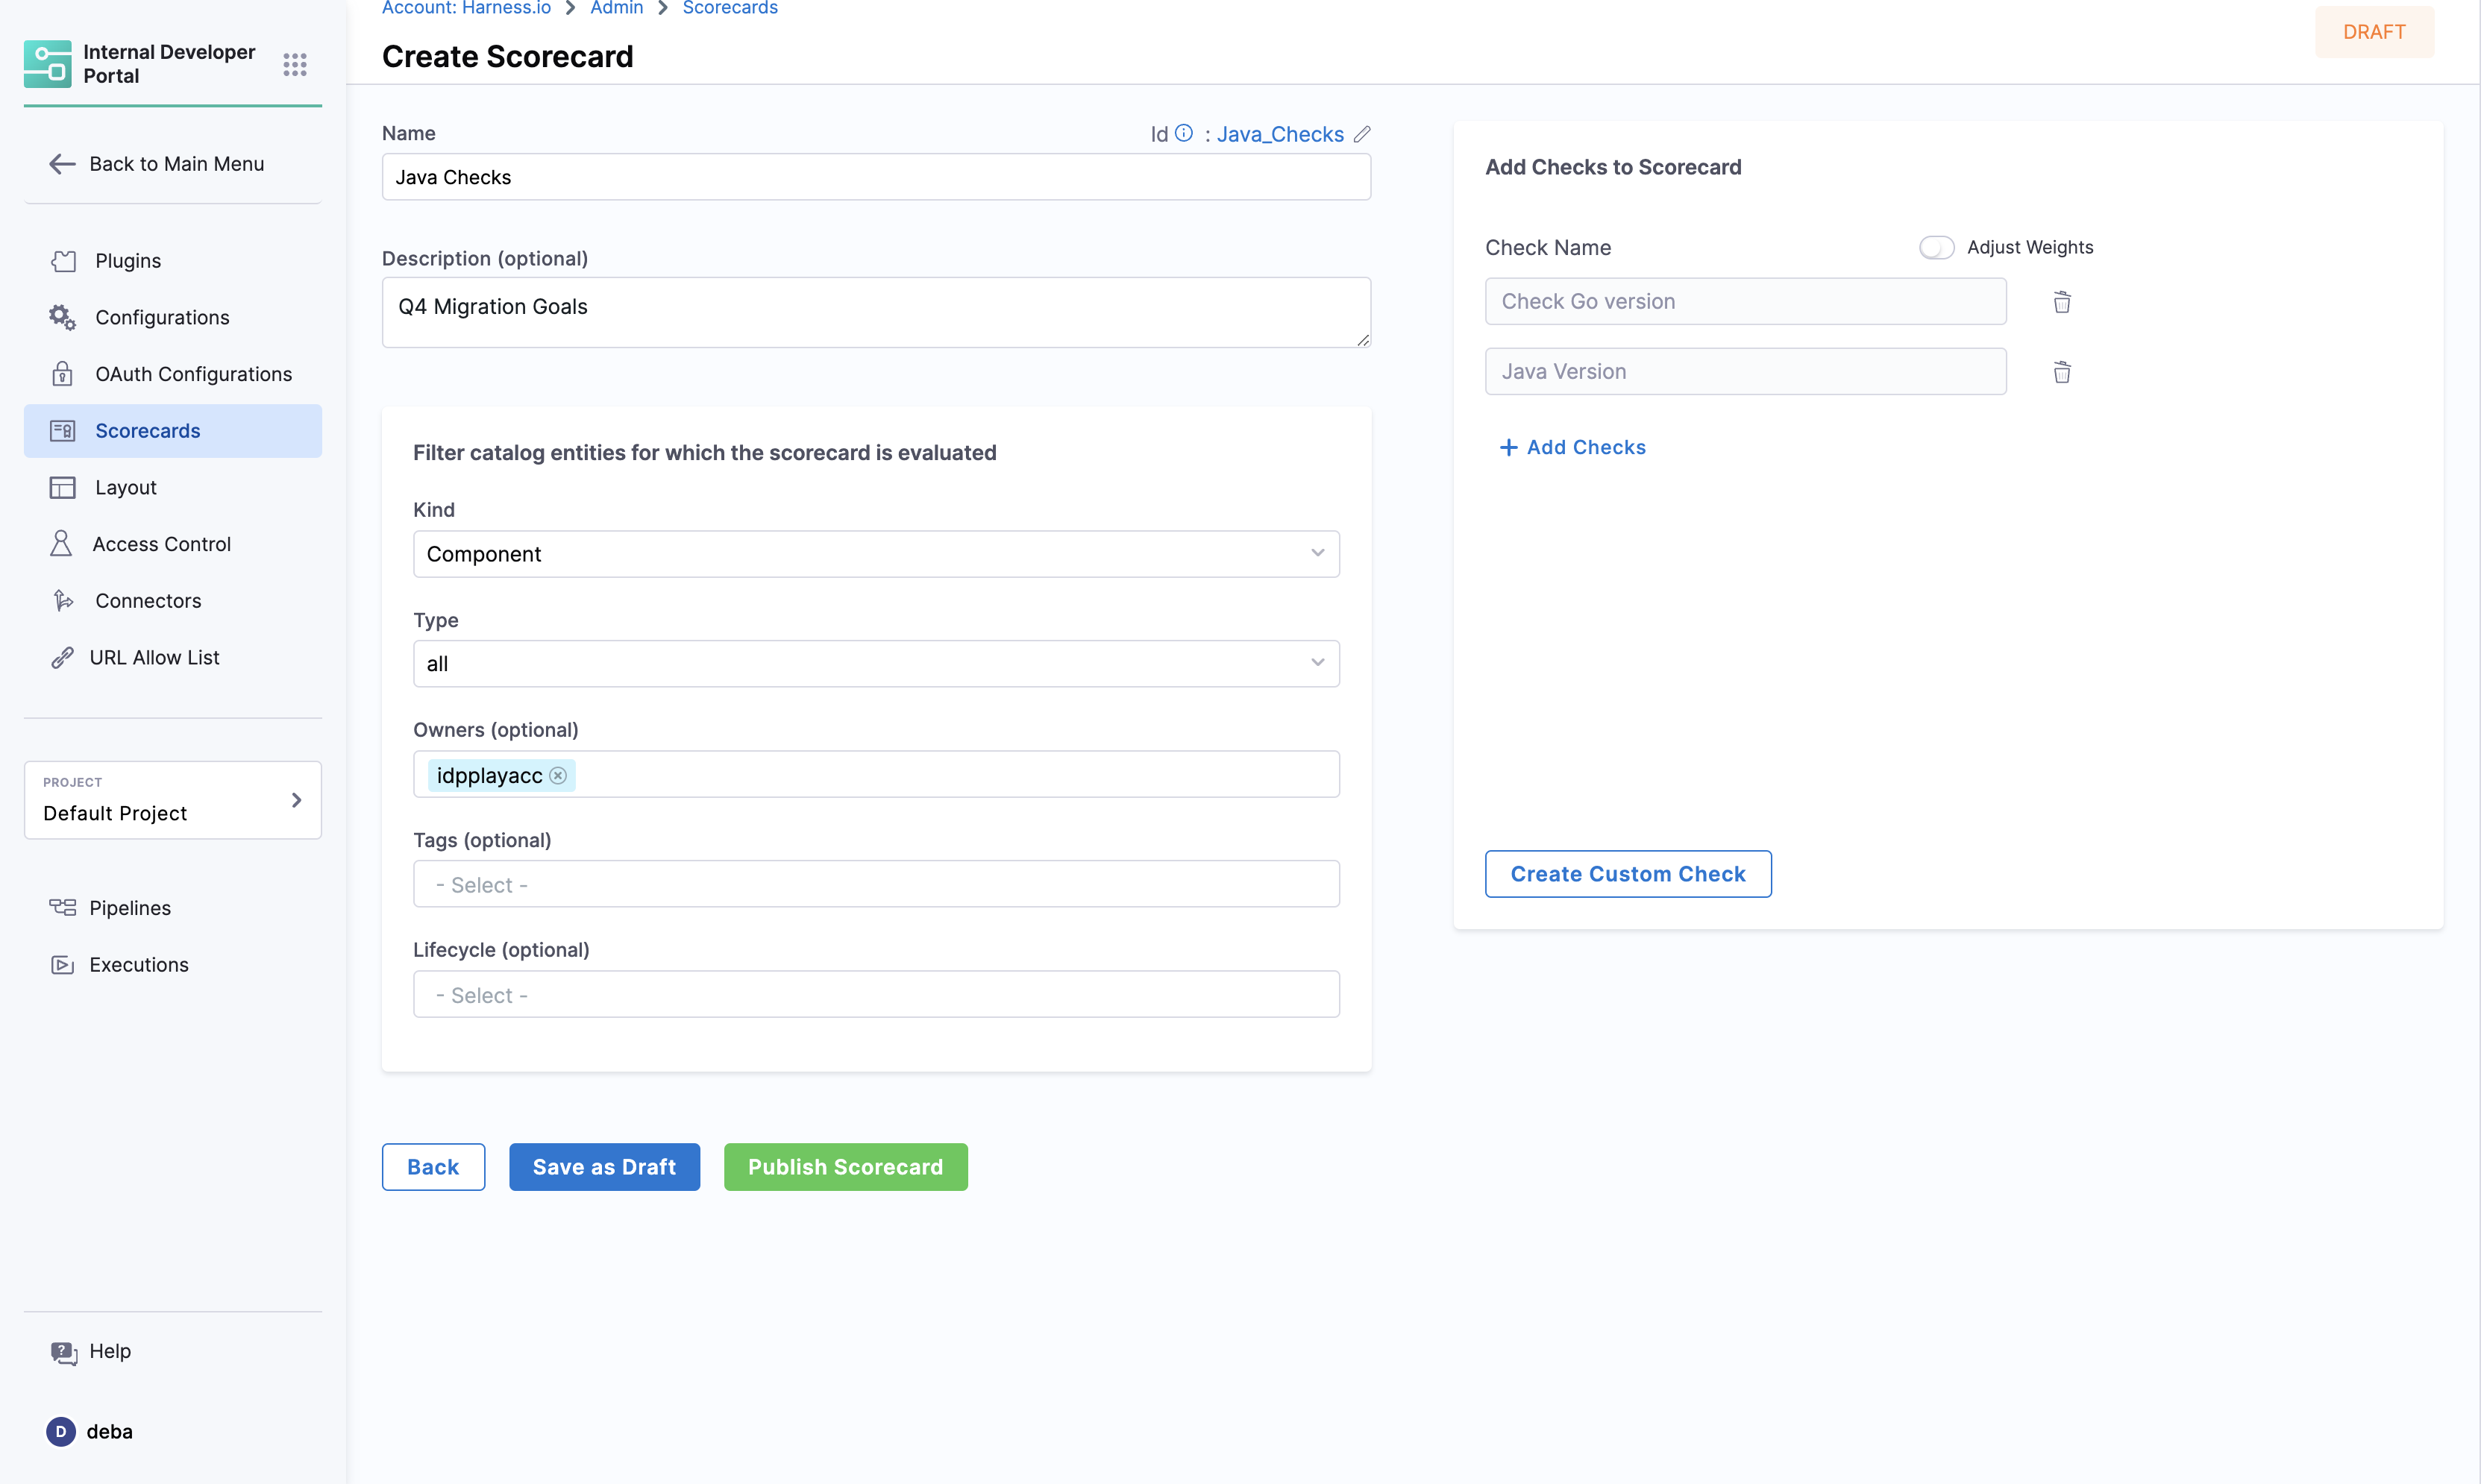Open Access Control menu item
Image resolution: width=2481 pixels, height=1484 pixels.
click(161, 544)
